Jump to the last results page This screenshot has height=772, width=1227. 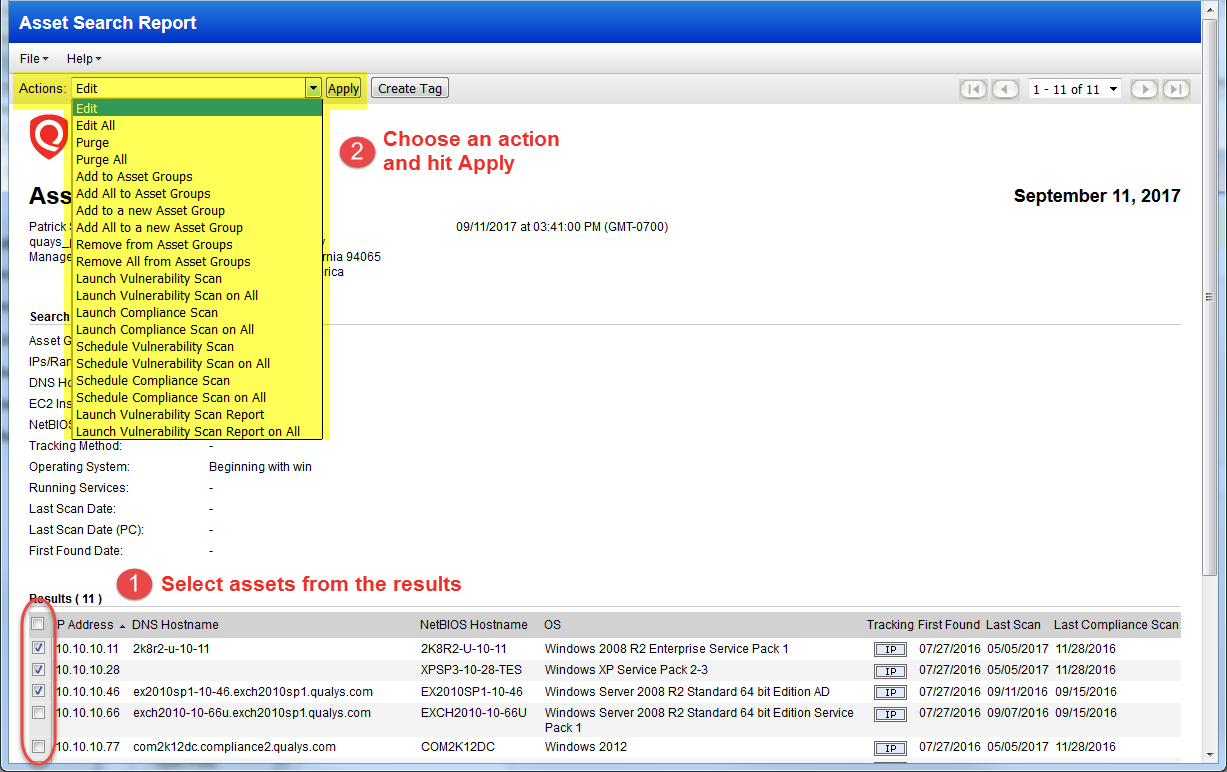[1176, 89]
